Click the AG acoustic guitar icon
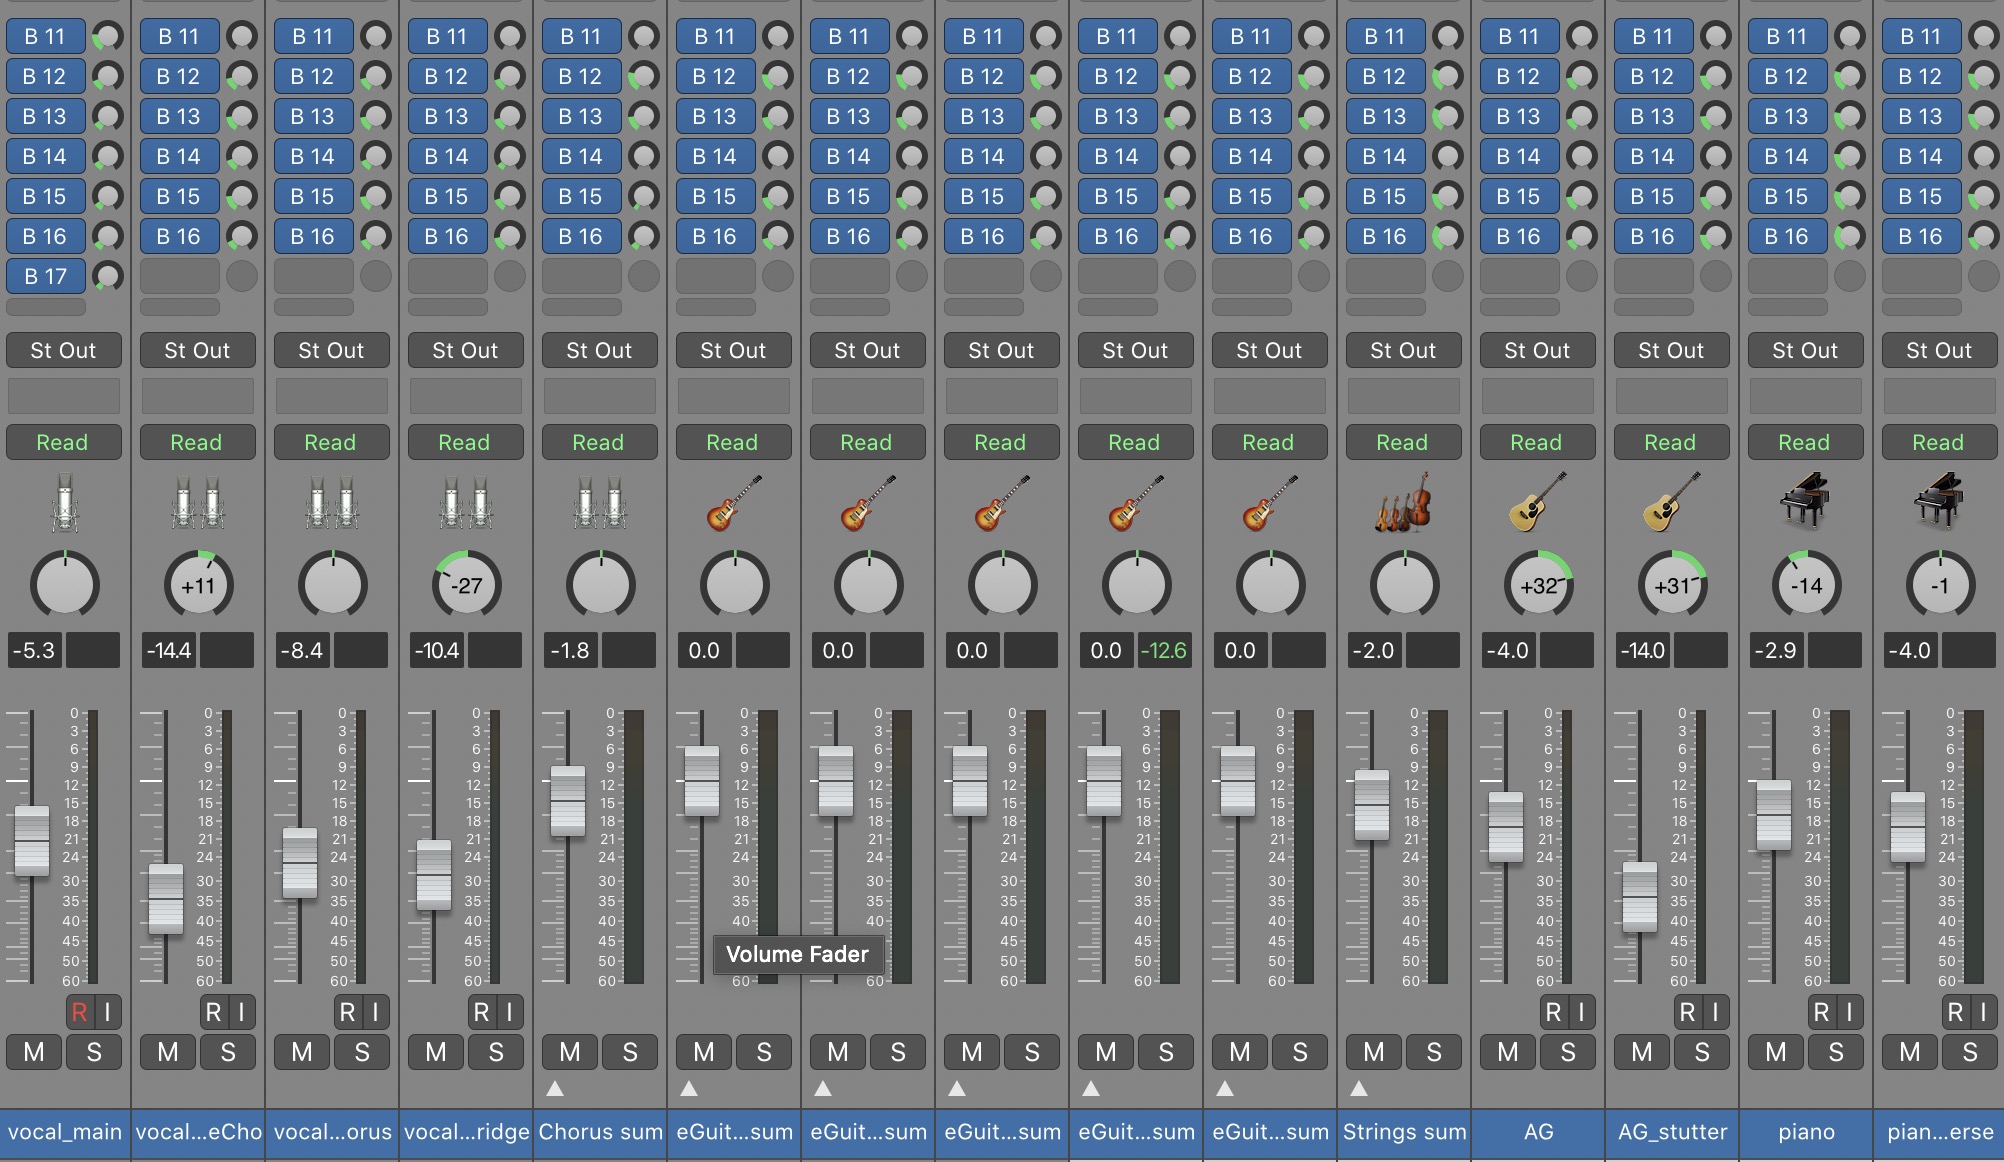Screen dimensions: 2004x1162 (x=1537, y=503)
